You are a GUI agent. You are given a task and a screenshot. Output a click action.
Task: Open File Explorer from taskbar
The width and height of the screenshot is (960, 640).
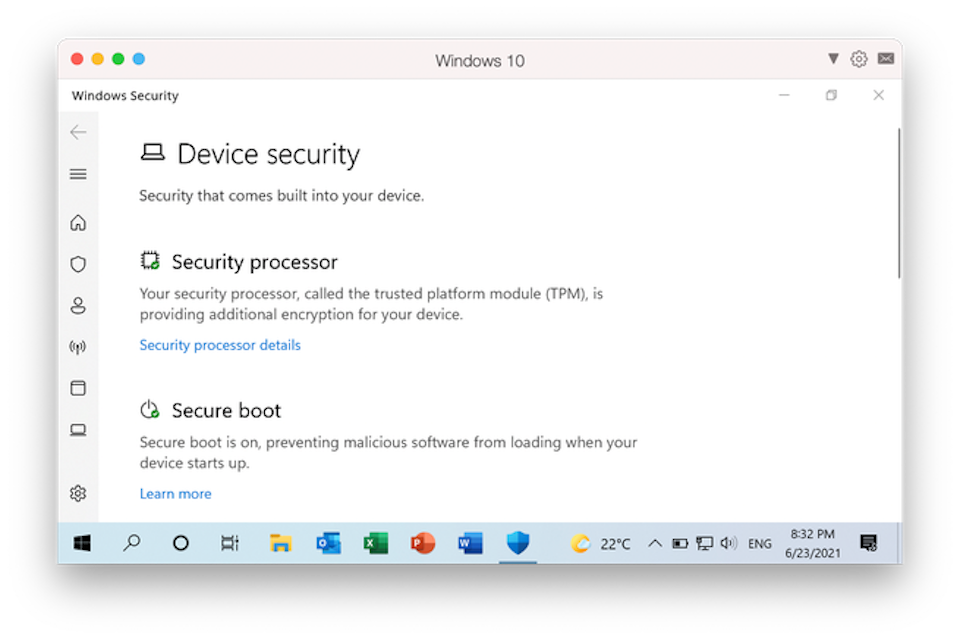281,544
